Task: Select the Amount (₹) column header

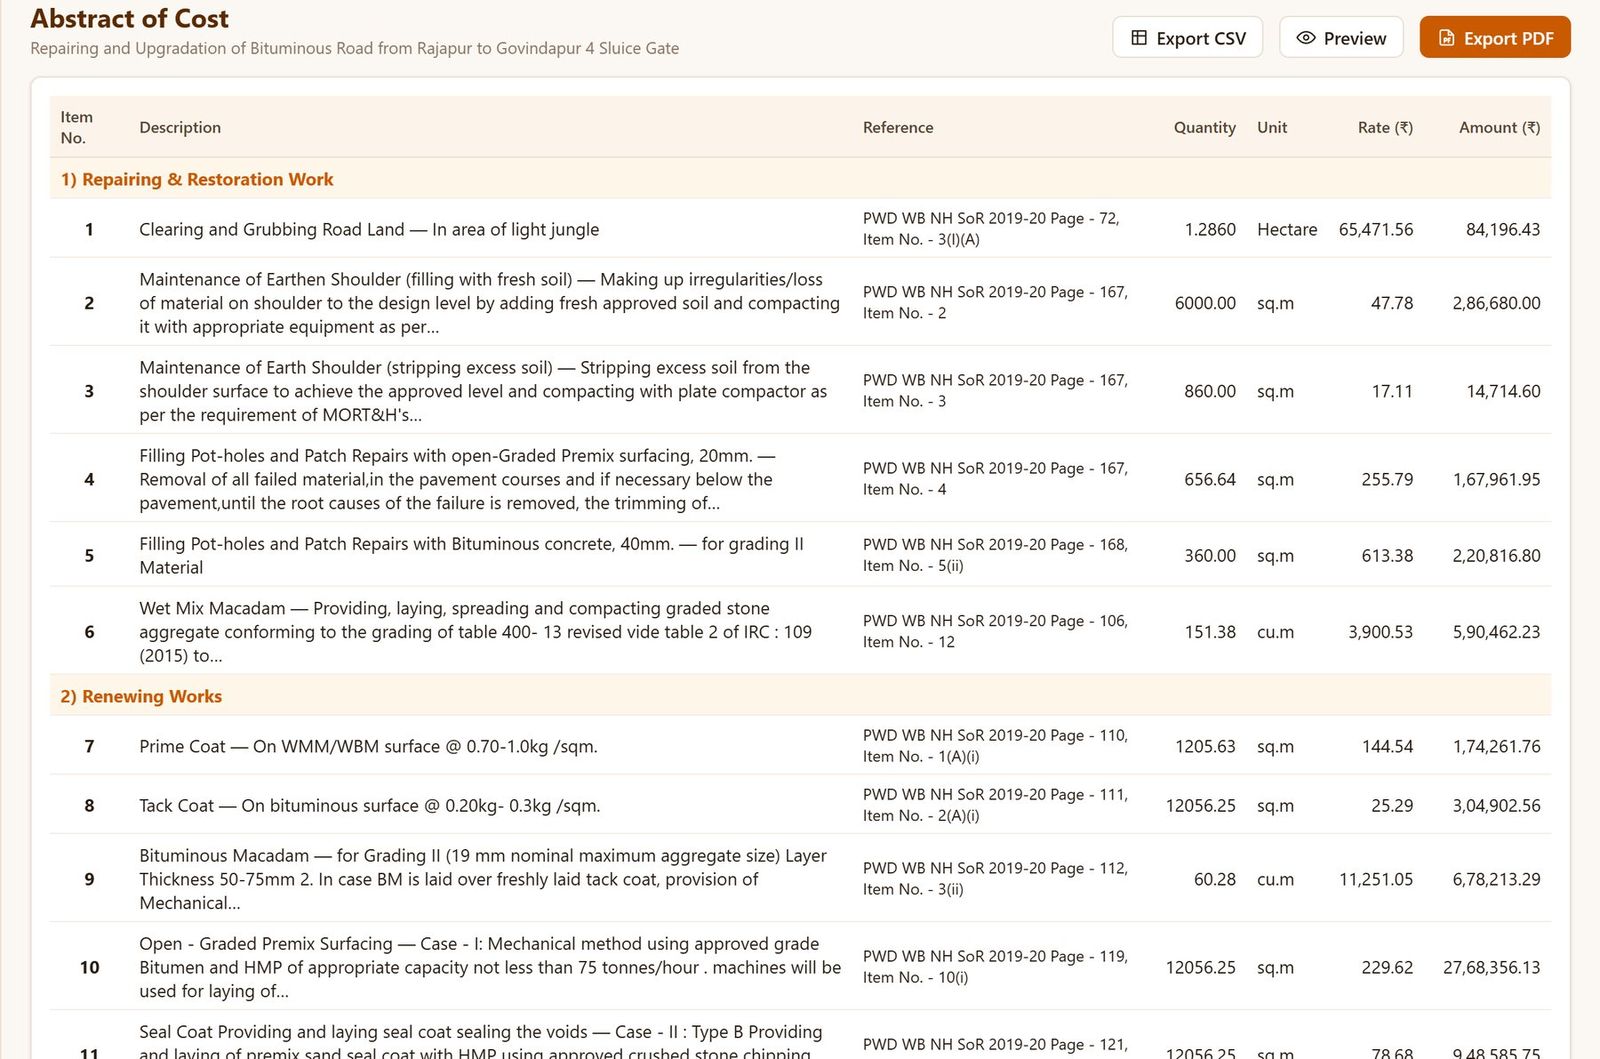Action: (1499, 127)
